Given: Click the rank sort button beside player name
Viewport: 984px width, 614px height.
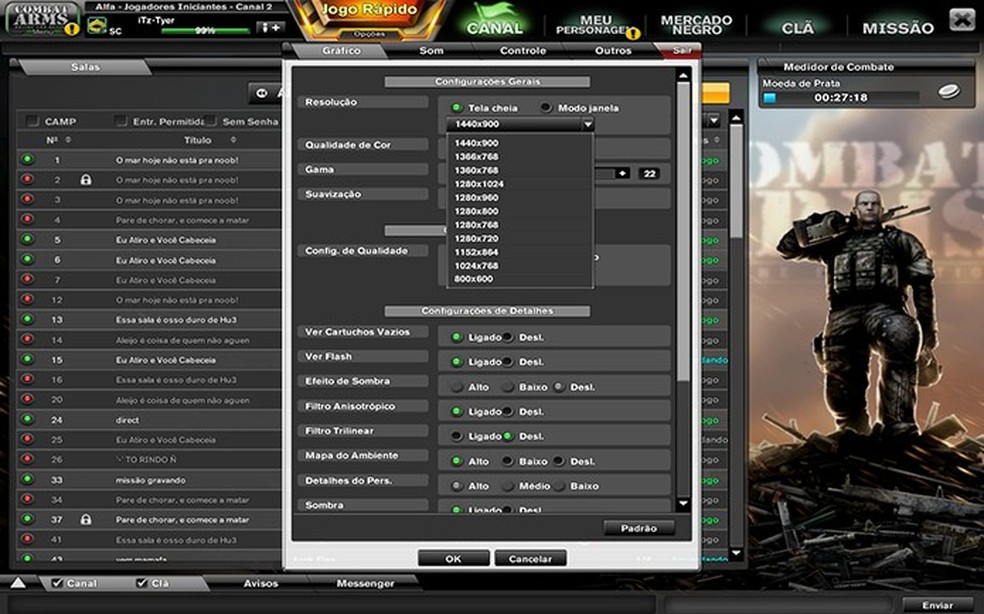Looking at the screenshot, I should pyautogui.click(x=269, y=28).
